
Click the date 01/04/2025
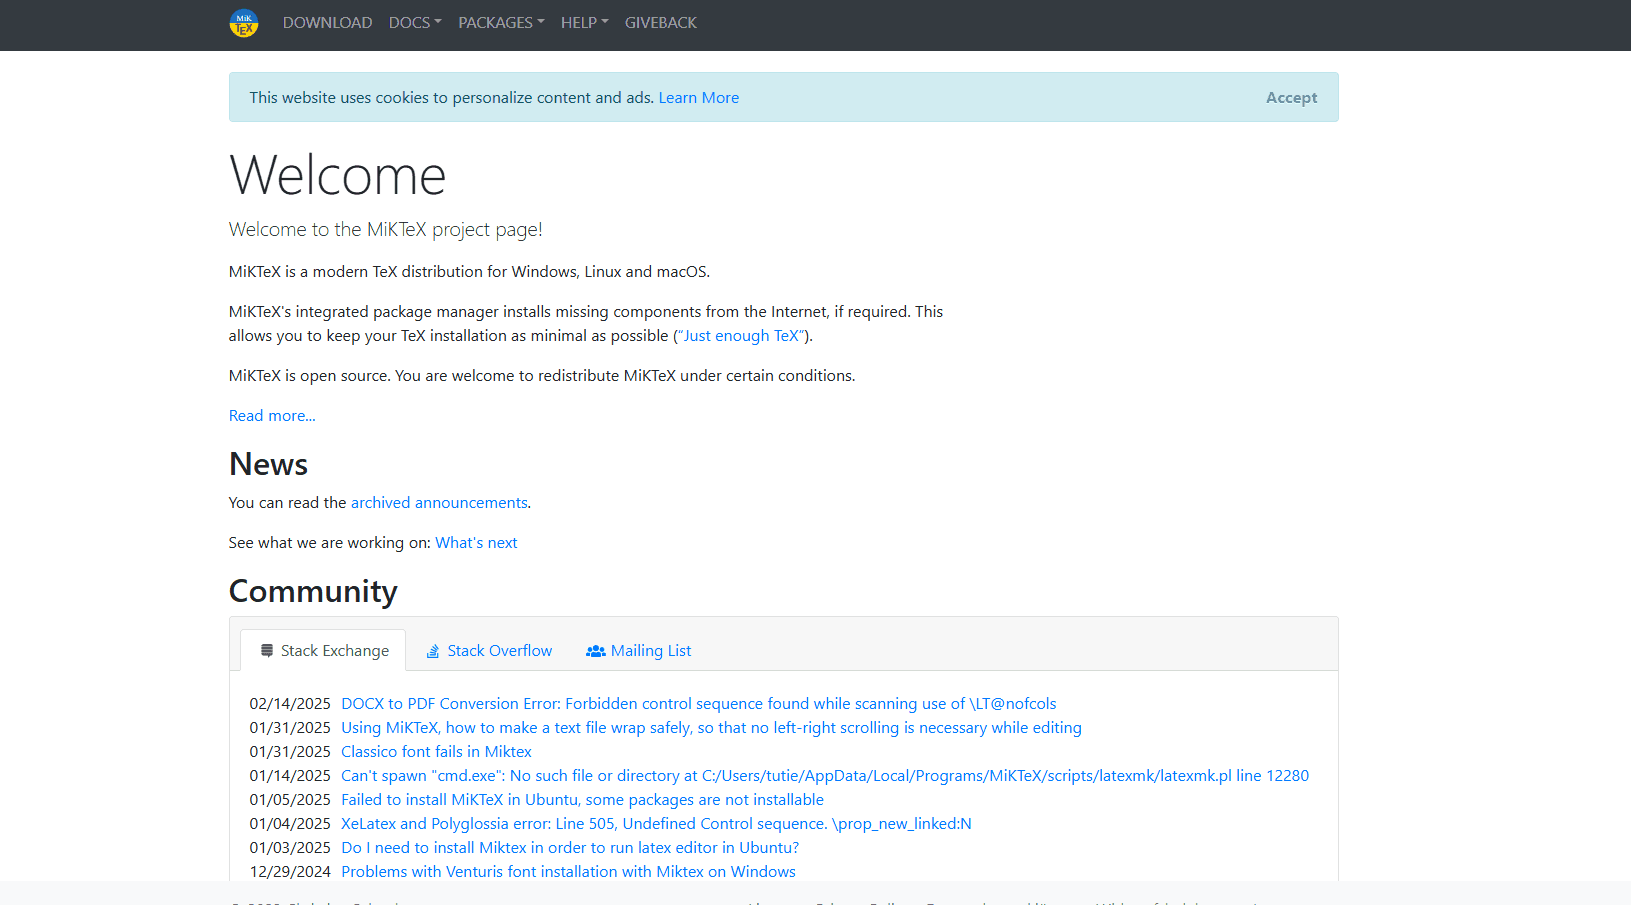click(290, 824)
